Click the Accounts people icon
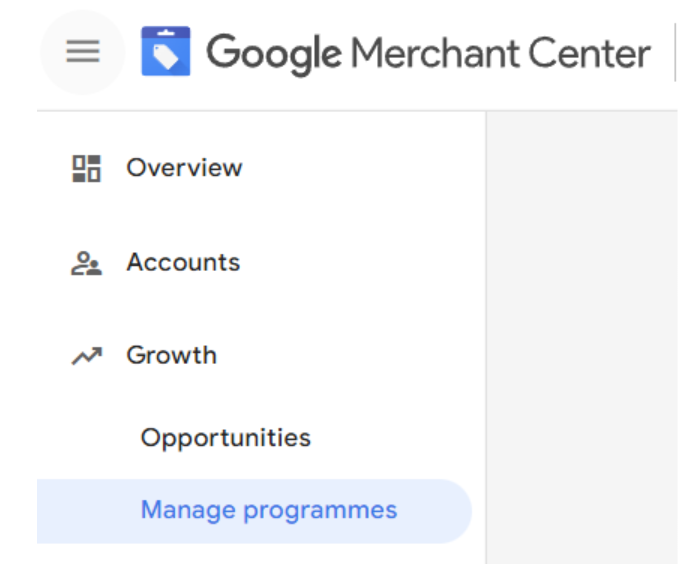 pyautogui.click(x=87, y=263)
